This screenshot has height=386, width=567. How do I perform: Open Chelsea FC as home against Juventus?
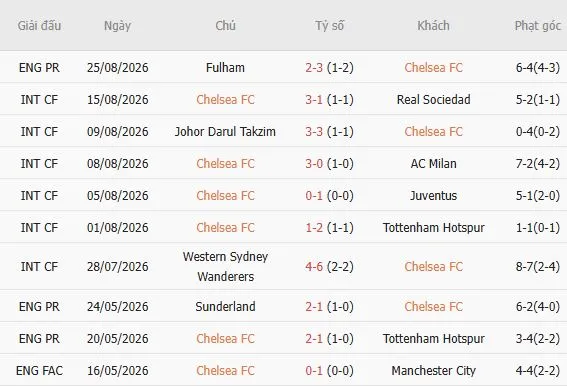(x=225, y=196)
